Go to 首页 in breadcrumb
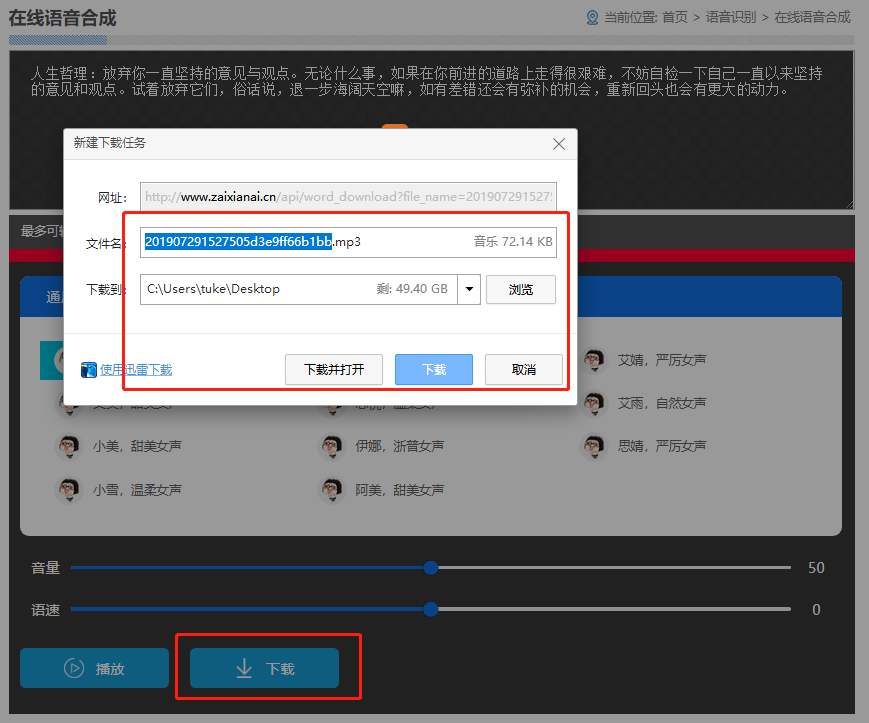 674,18
